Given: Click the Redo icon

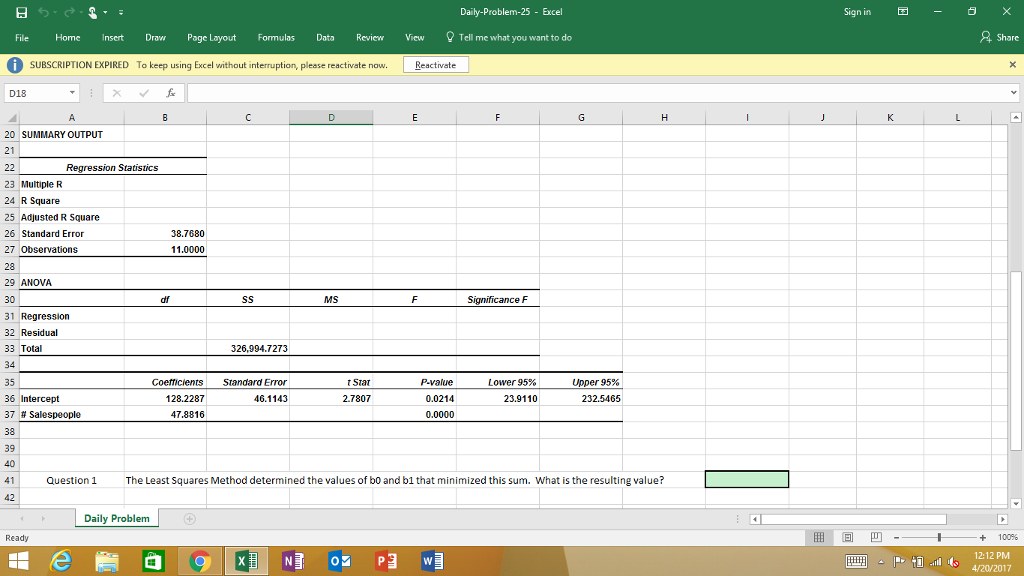Looking at the screenshot, I should (68, 12).
